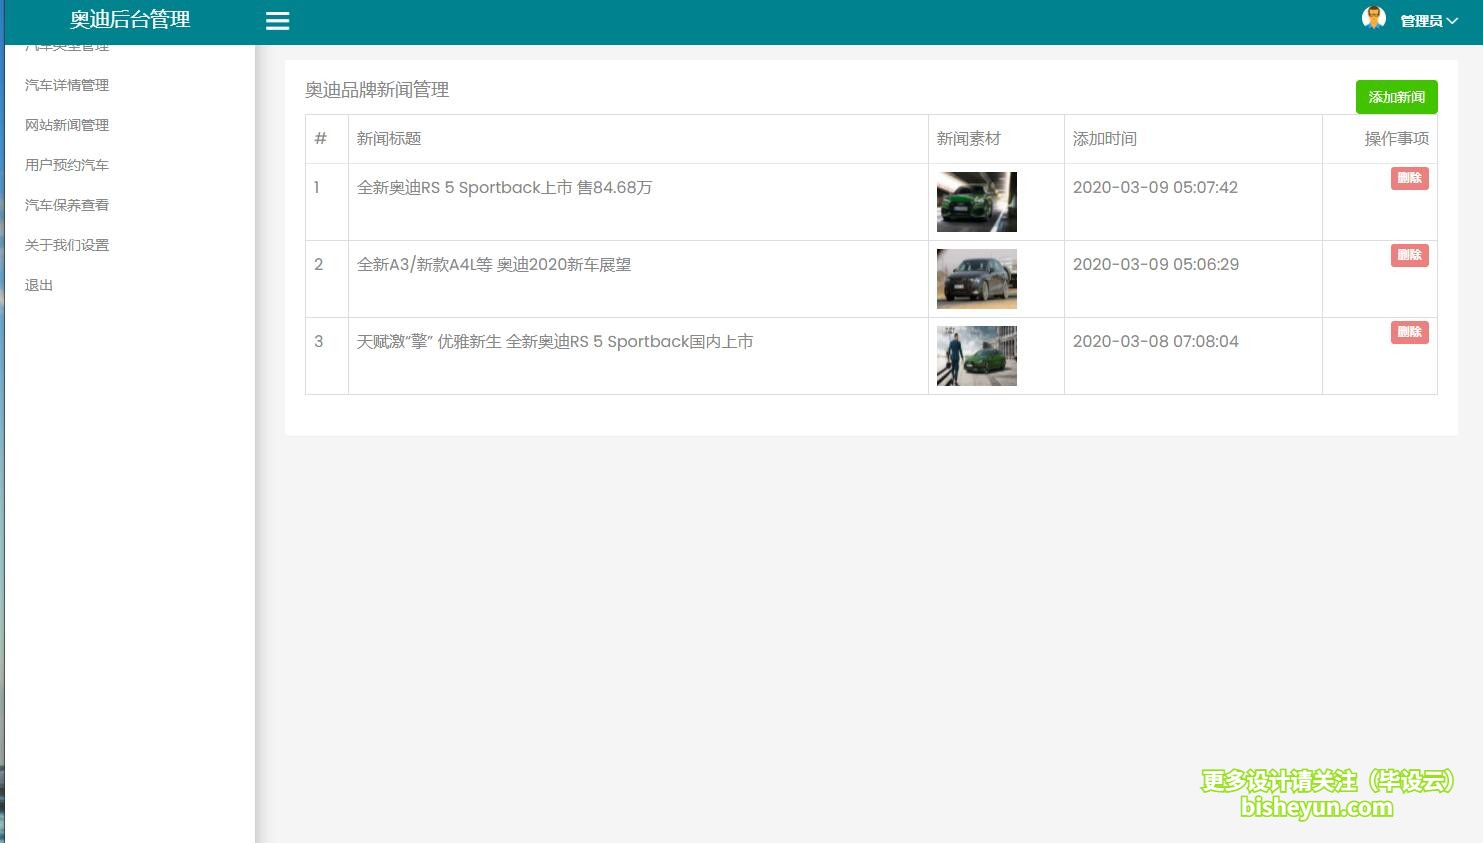
Task: Click the title 全新奥迪RS 5 Sportback上市 售84.68万
Action: [504, 188]
